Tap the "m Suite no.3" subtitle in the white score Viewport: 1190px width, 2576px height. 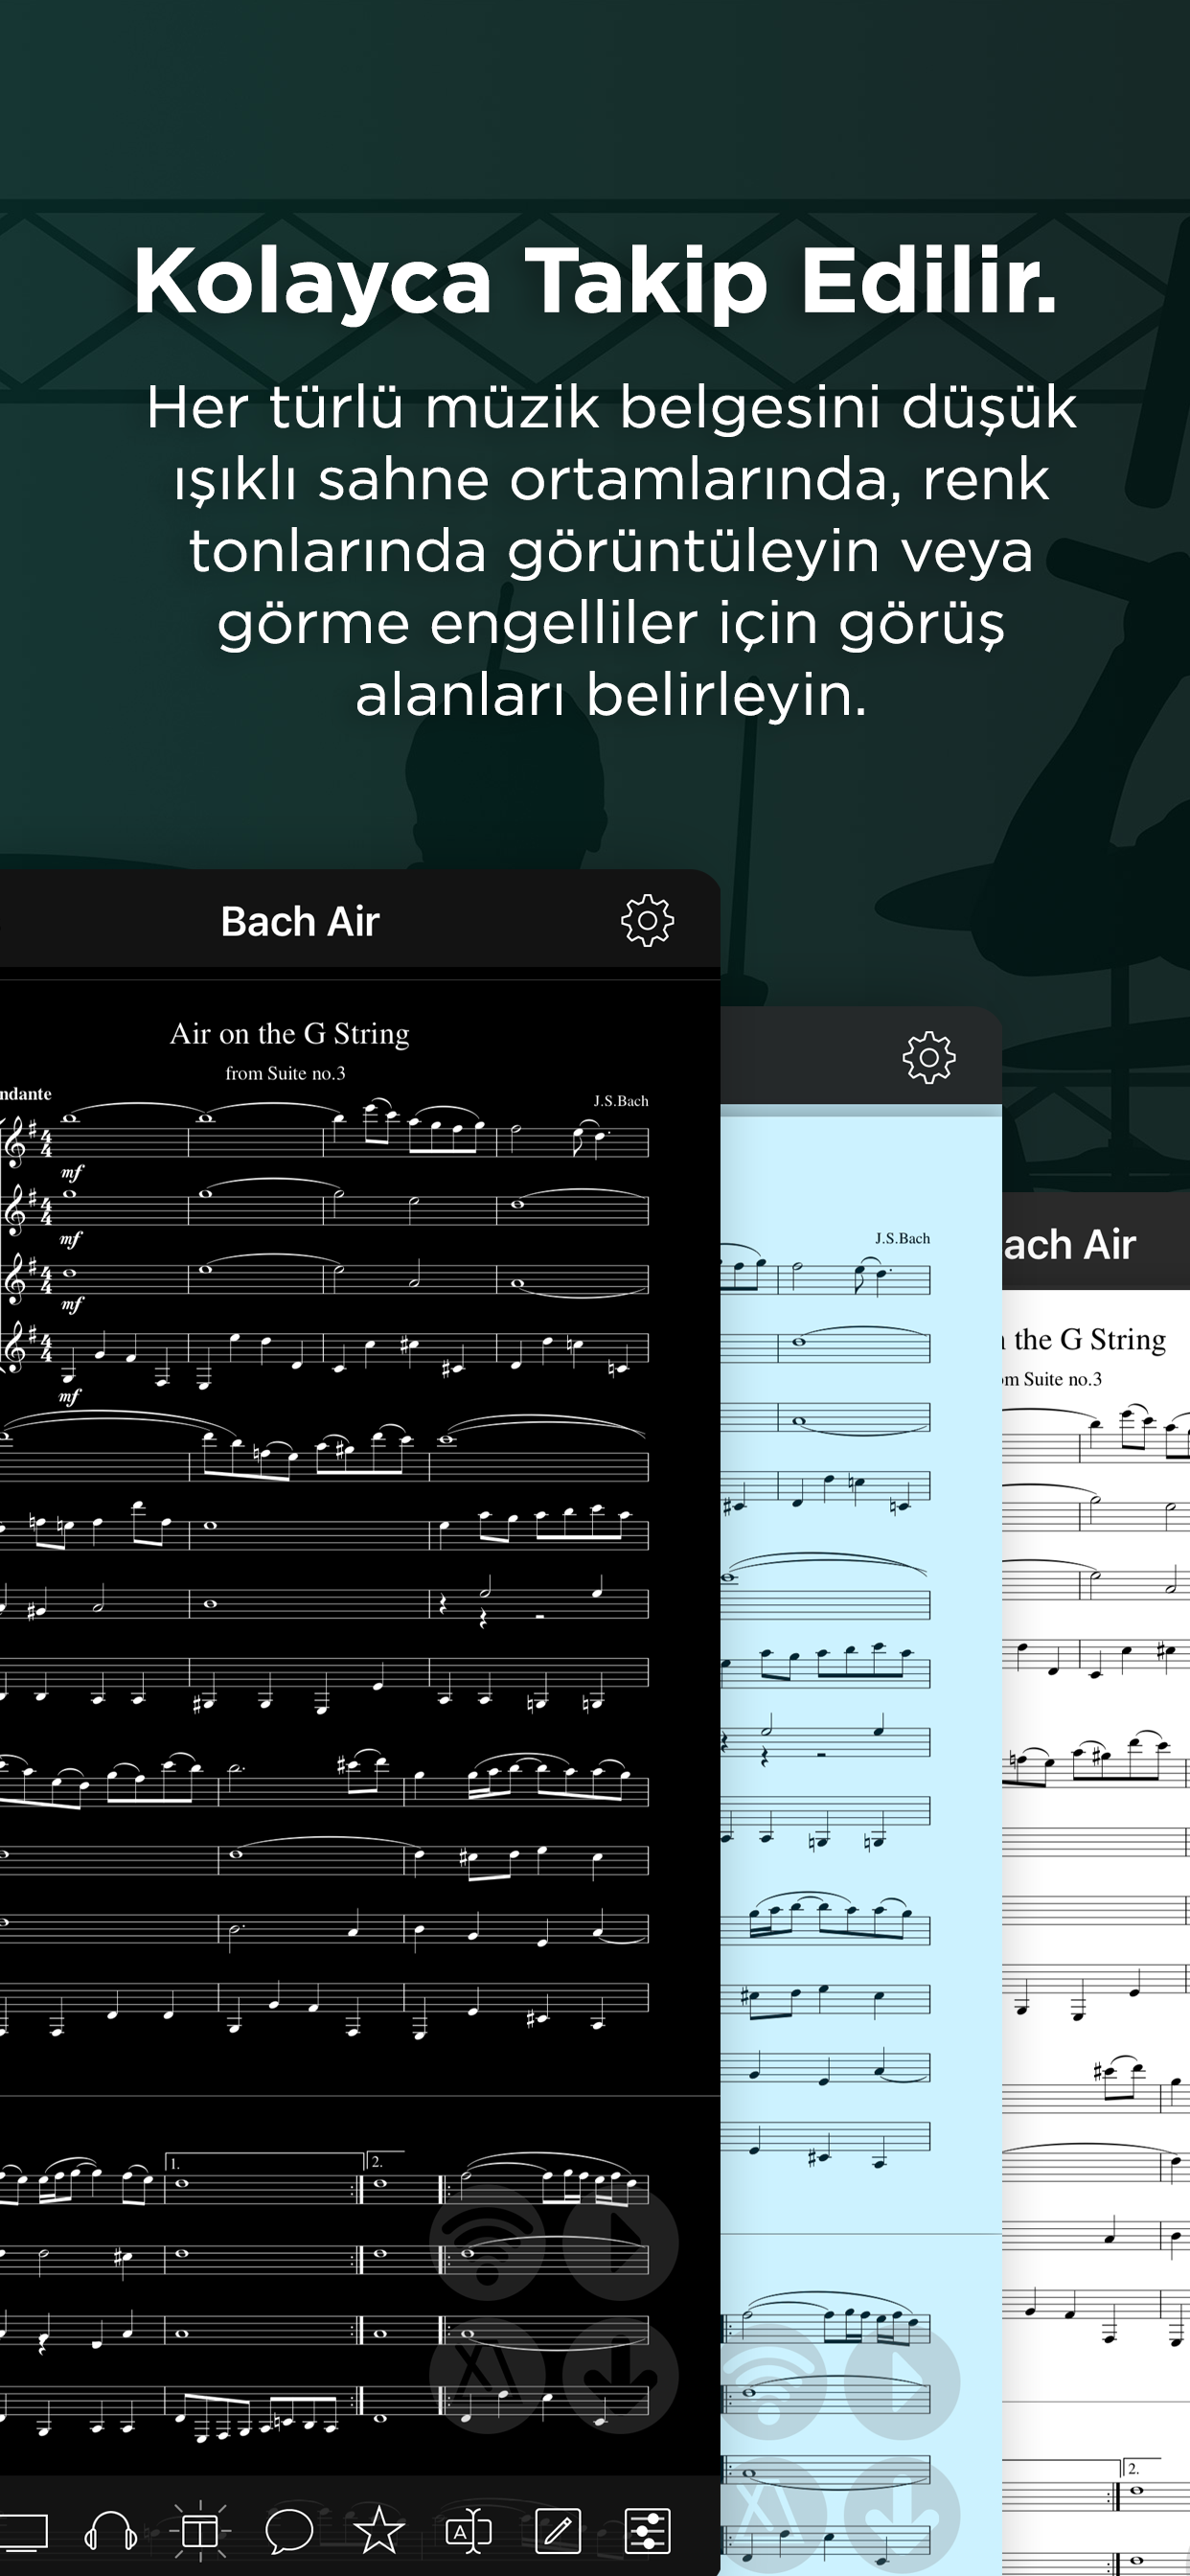(x=1052, y=1379)
